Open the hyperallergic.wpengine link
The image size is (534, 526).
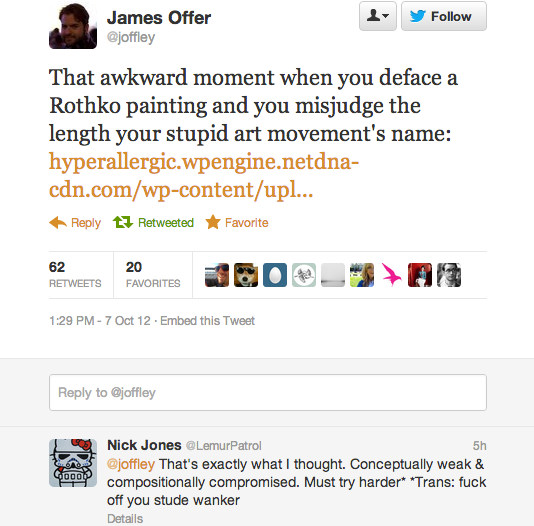204,175
